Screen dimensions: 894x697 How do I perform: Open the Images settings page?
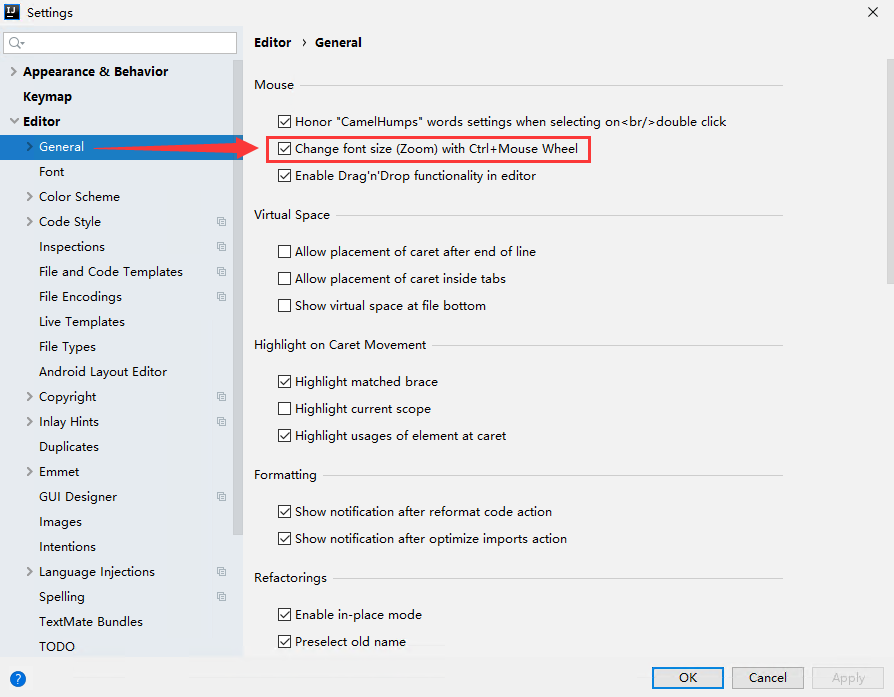pos(60,522)
